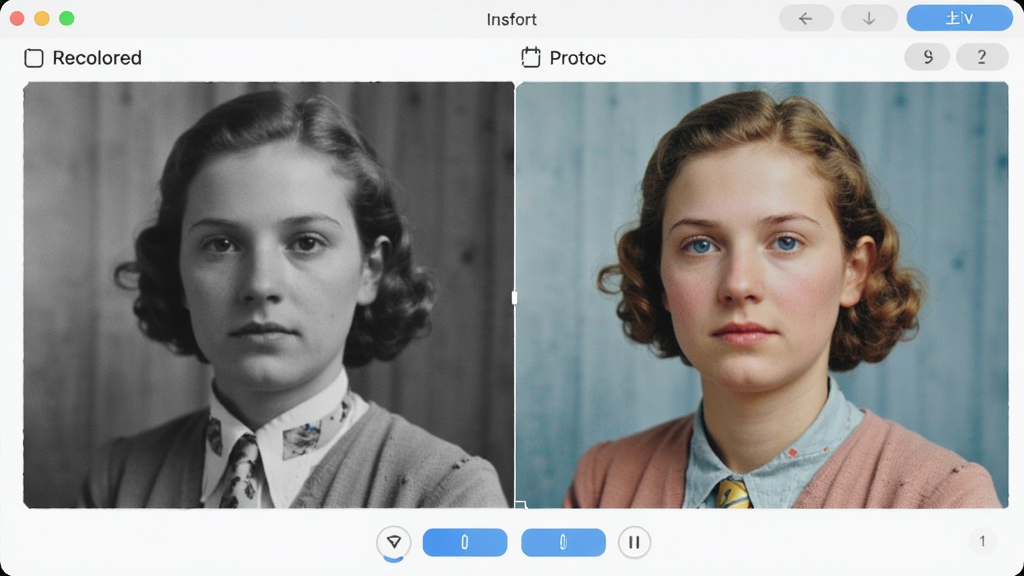Viewport: 1024px width, 576px height.
Task: Click the back arrow button in title bar
Action: [806, 18]
